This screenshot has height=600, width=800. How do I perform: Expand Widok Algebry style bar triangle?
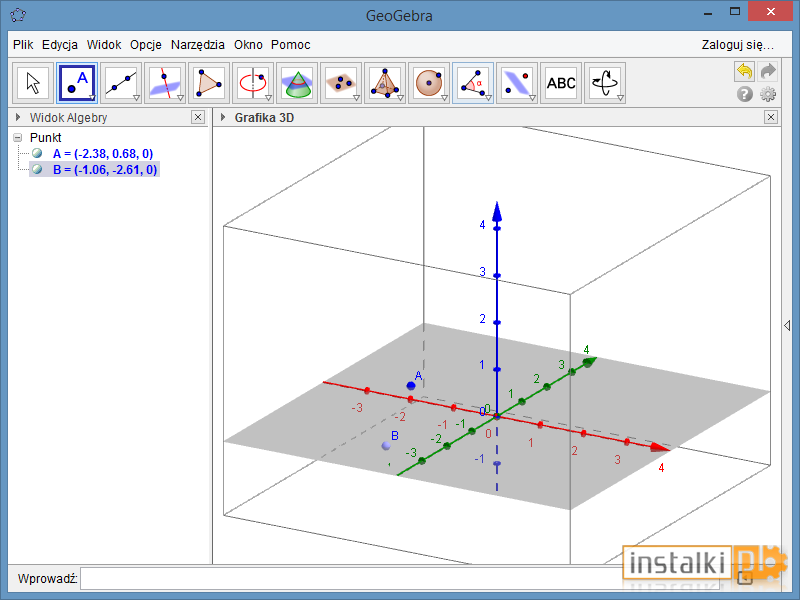[18, 117]
